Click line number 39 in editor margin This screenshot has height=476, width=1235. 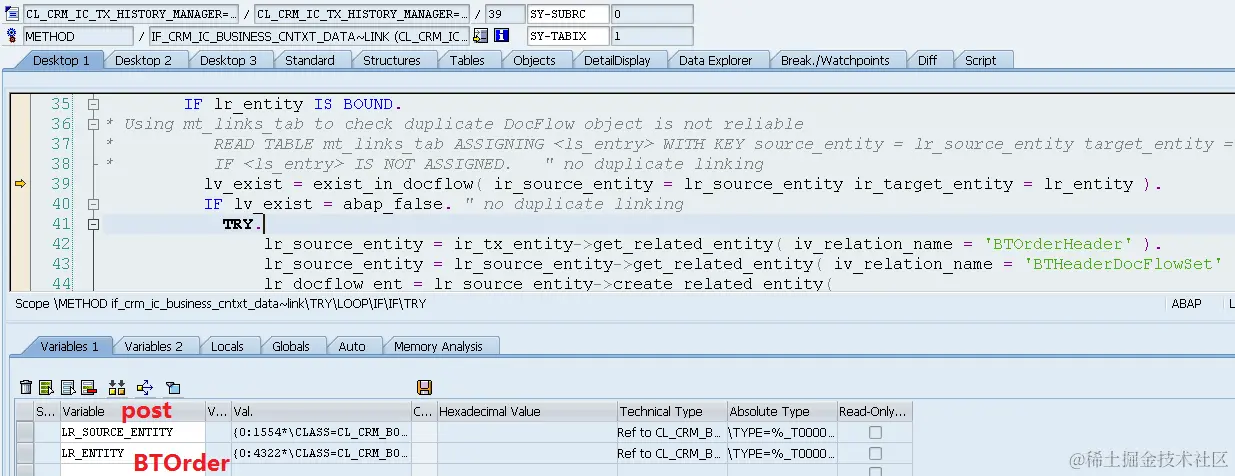click(60, 184)
